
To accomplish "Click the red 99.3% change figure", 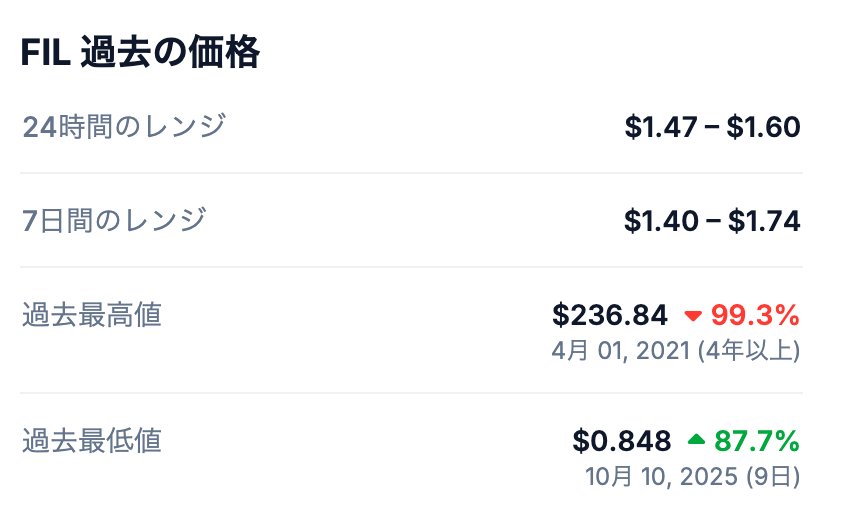I will (x=755, y=316).
